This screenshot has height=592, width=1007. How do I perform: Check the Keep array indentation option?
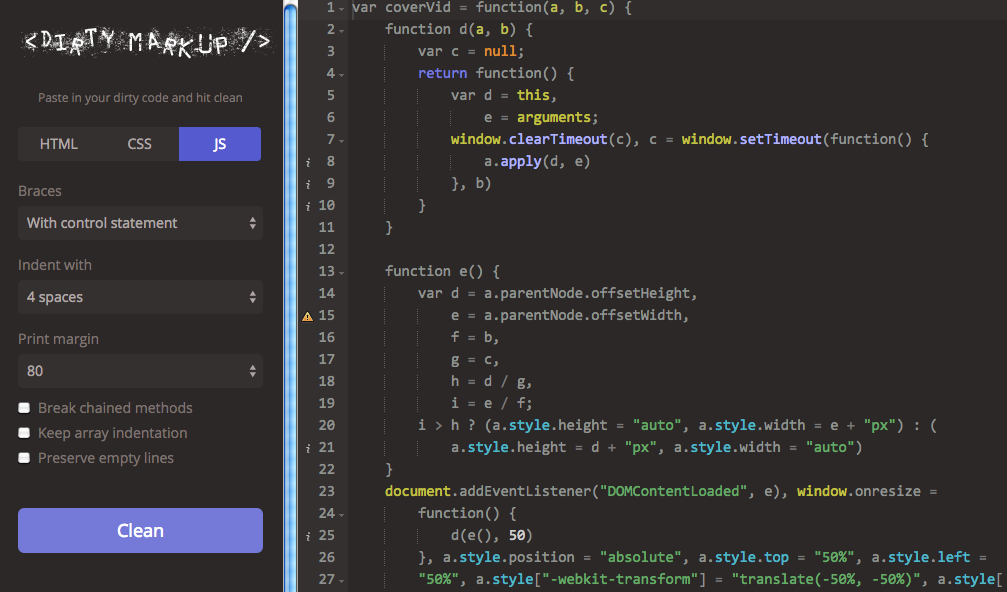(24, 432)
